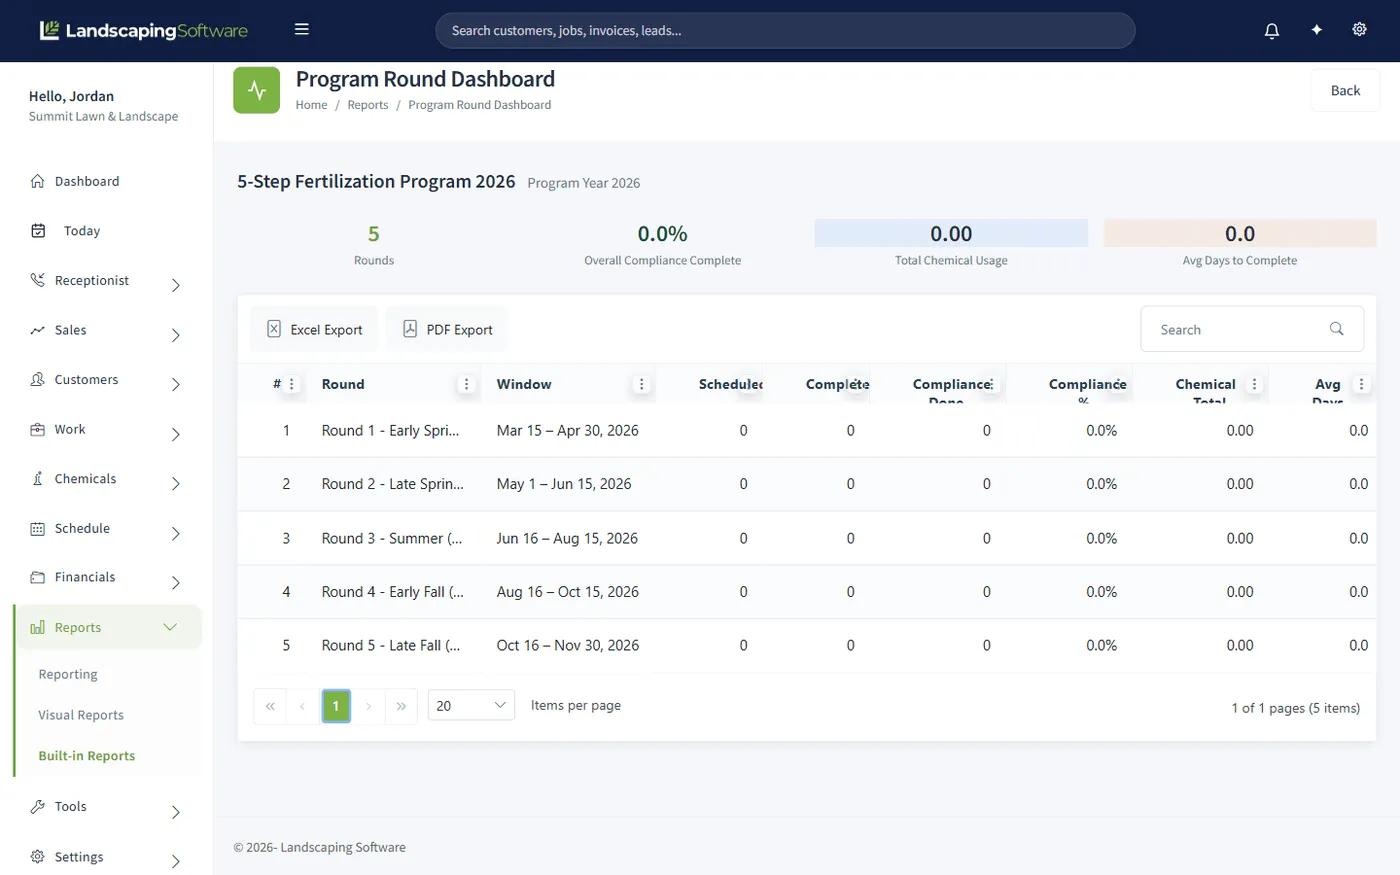1400x875 pixels.
Task: Click the magnifier icon in table search
Action: (x=1336, y=329)
